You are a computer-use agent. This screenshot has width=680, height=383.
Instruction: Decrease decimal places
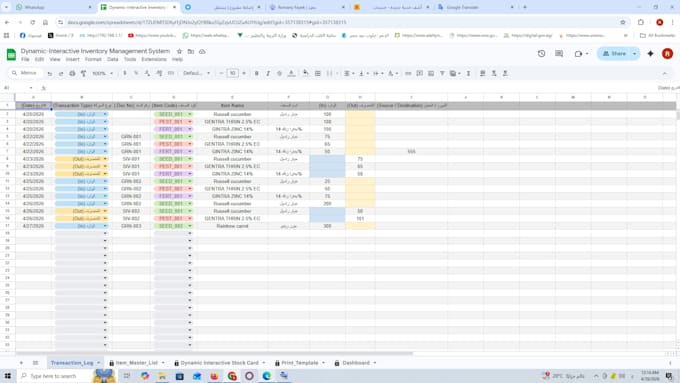coord(147,73)
